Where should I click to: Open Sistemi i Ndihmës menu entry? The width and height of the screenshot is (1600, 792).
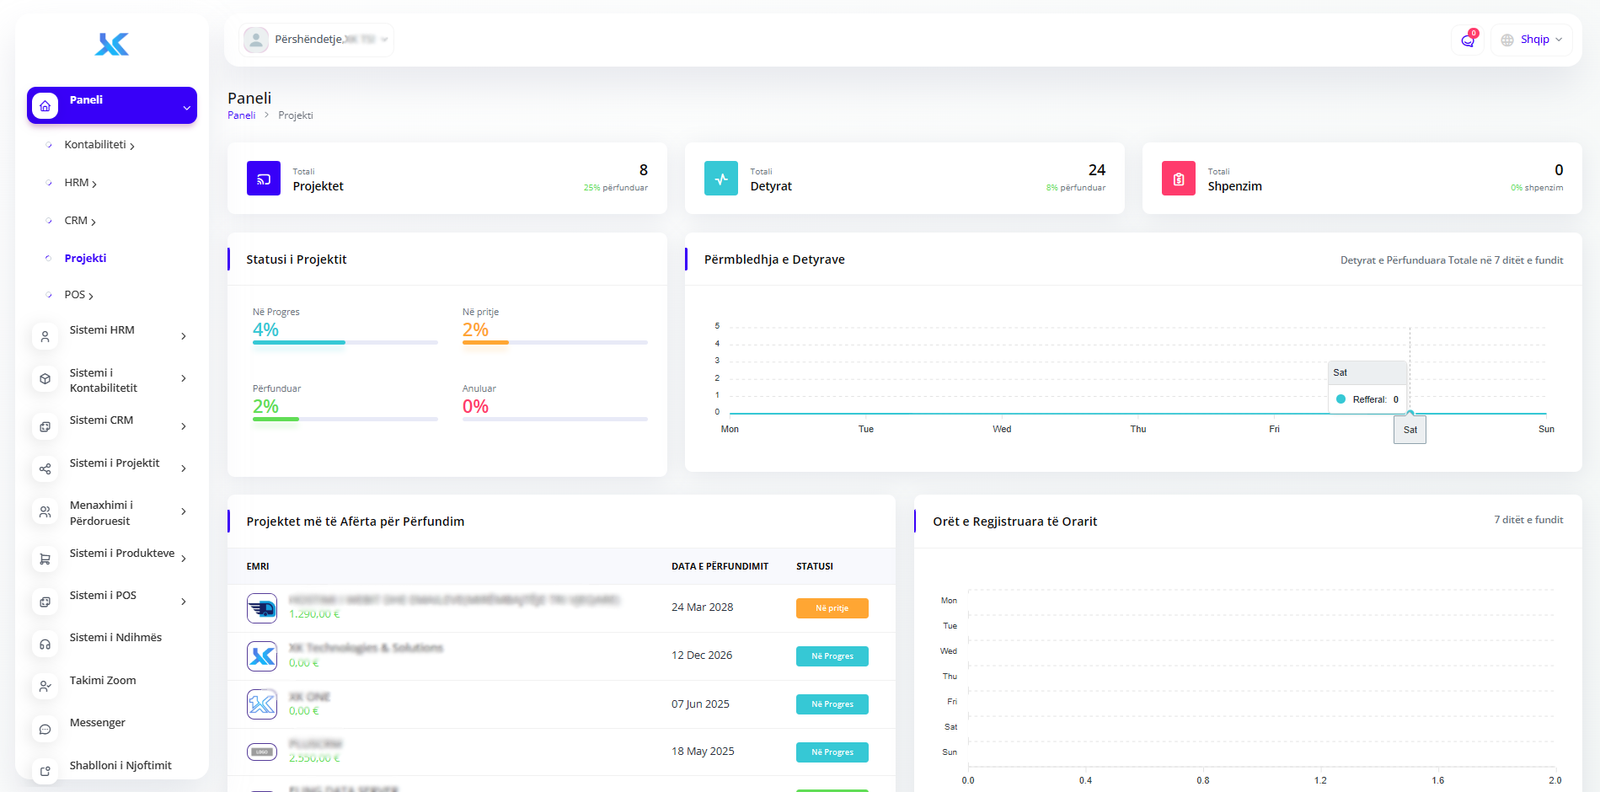tap(115, 637)
